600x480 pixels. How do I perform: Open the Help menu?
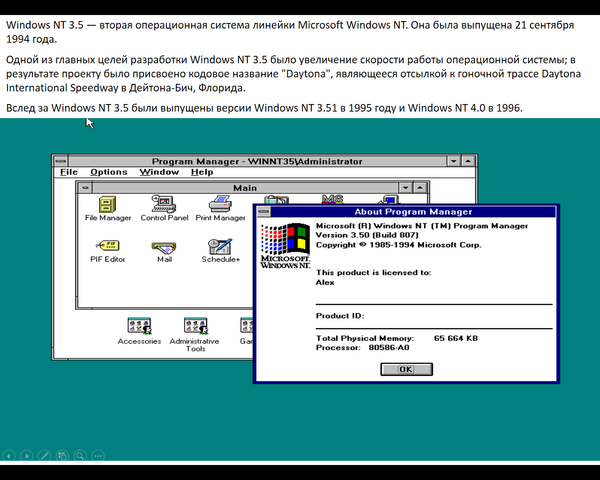(x=202, y=172)
